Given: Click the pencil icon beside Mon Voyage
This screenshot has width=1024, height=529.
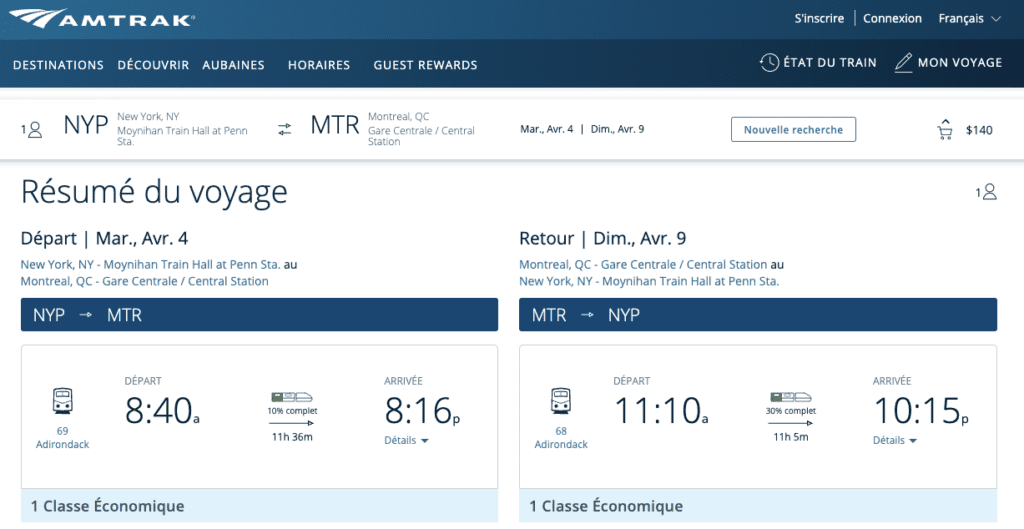Looking at the screenshot, I should click(x=903, y=63).
